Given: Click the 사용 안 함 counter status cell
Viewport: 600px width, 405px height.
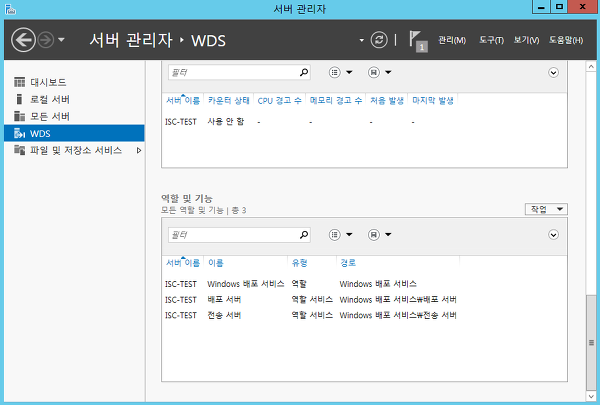Looking at the screenshot, I should pos(225,122).
